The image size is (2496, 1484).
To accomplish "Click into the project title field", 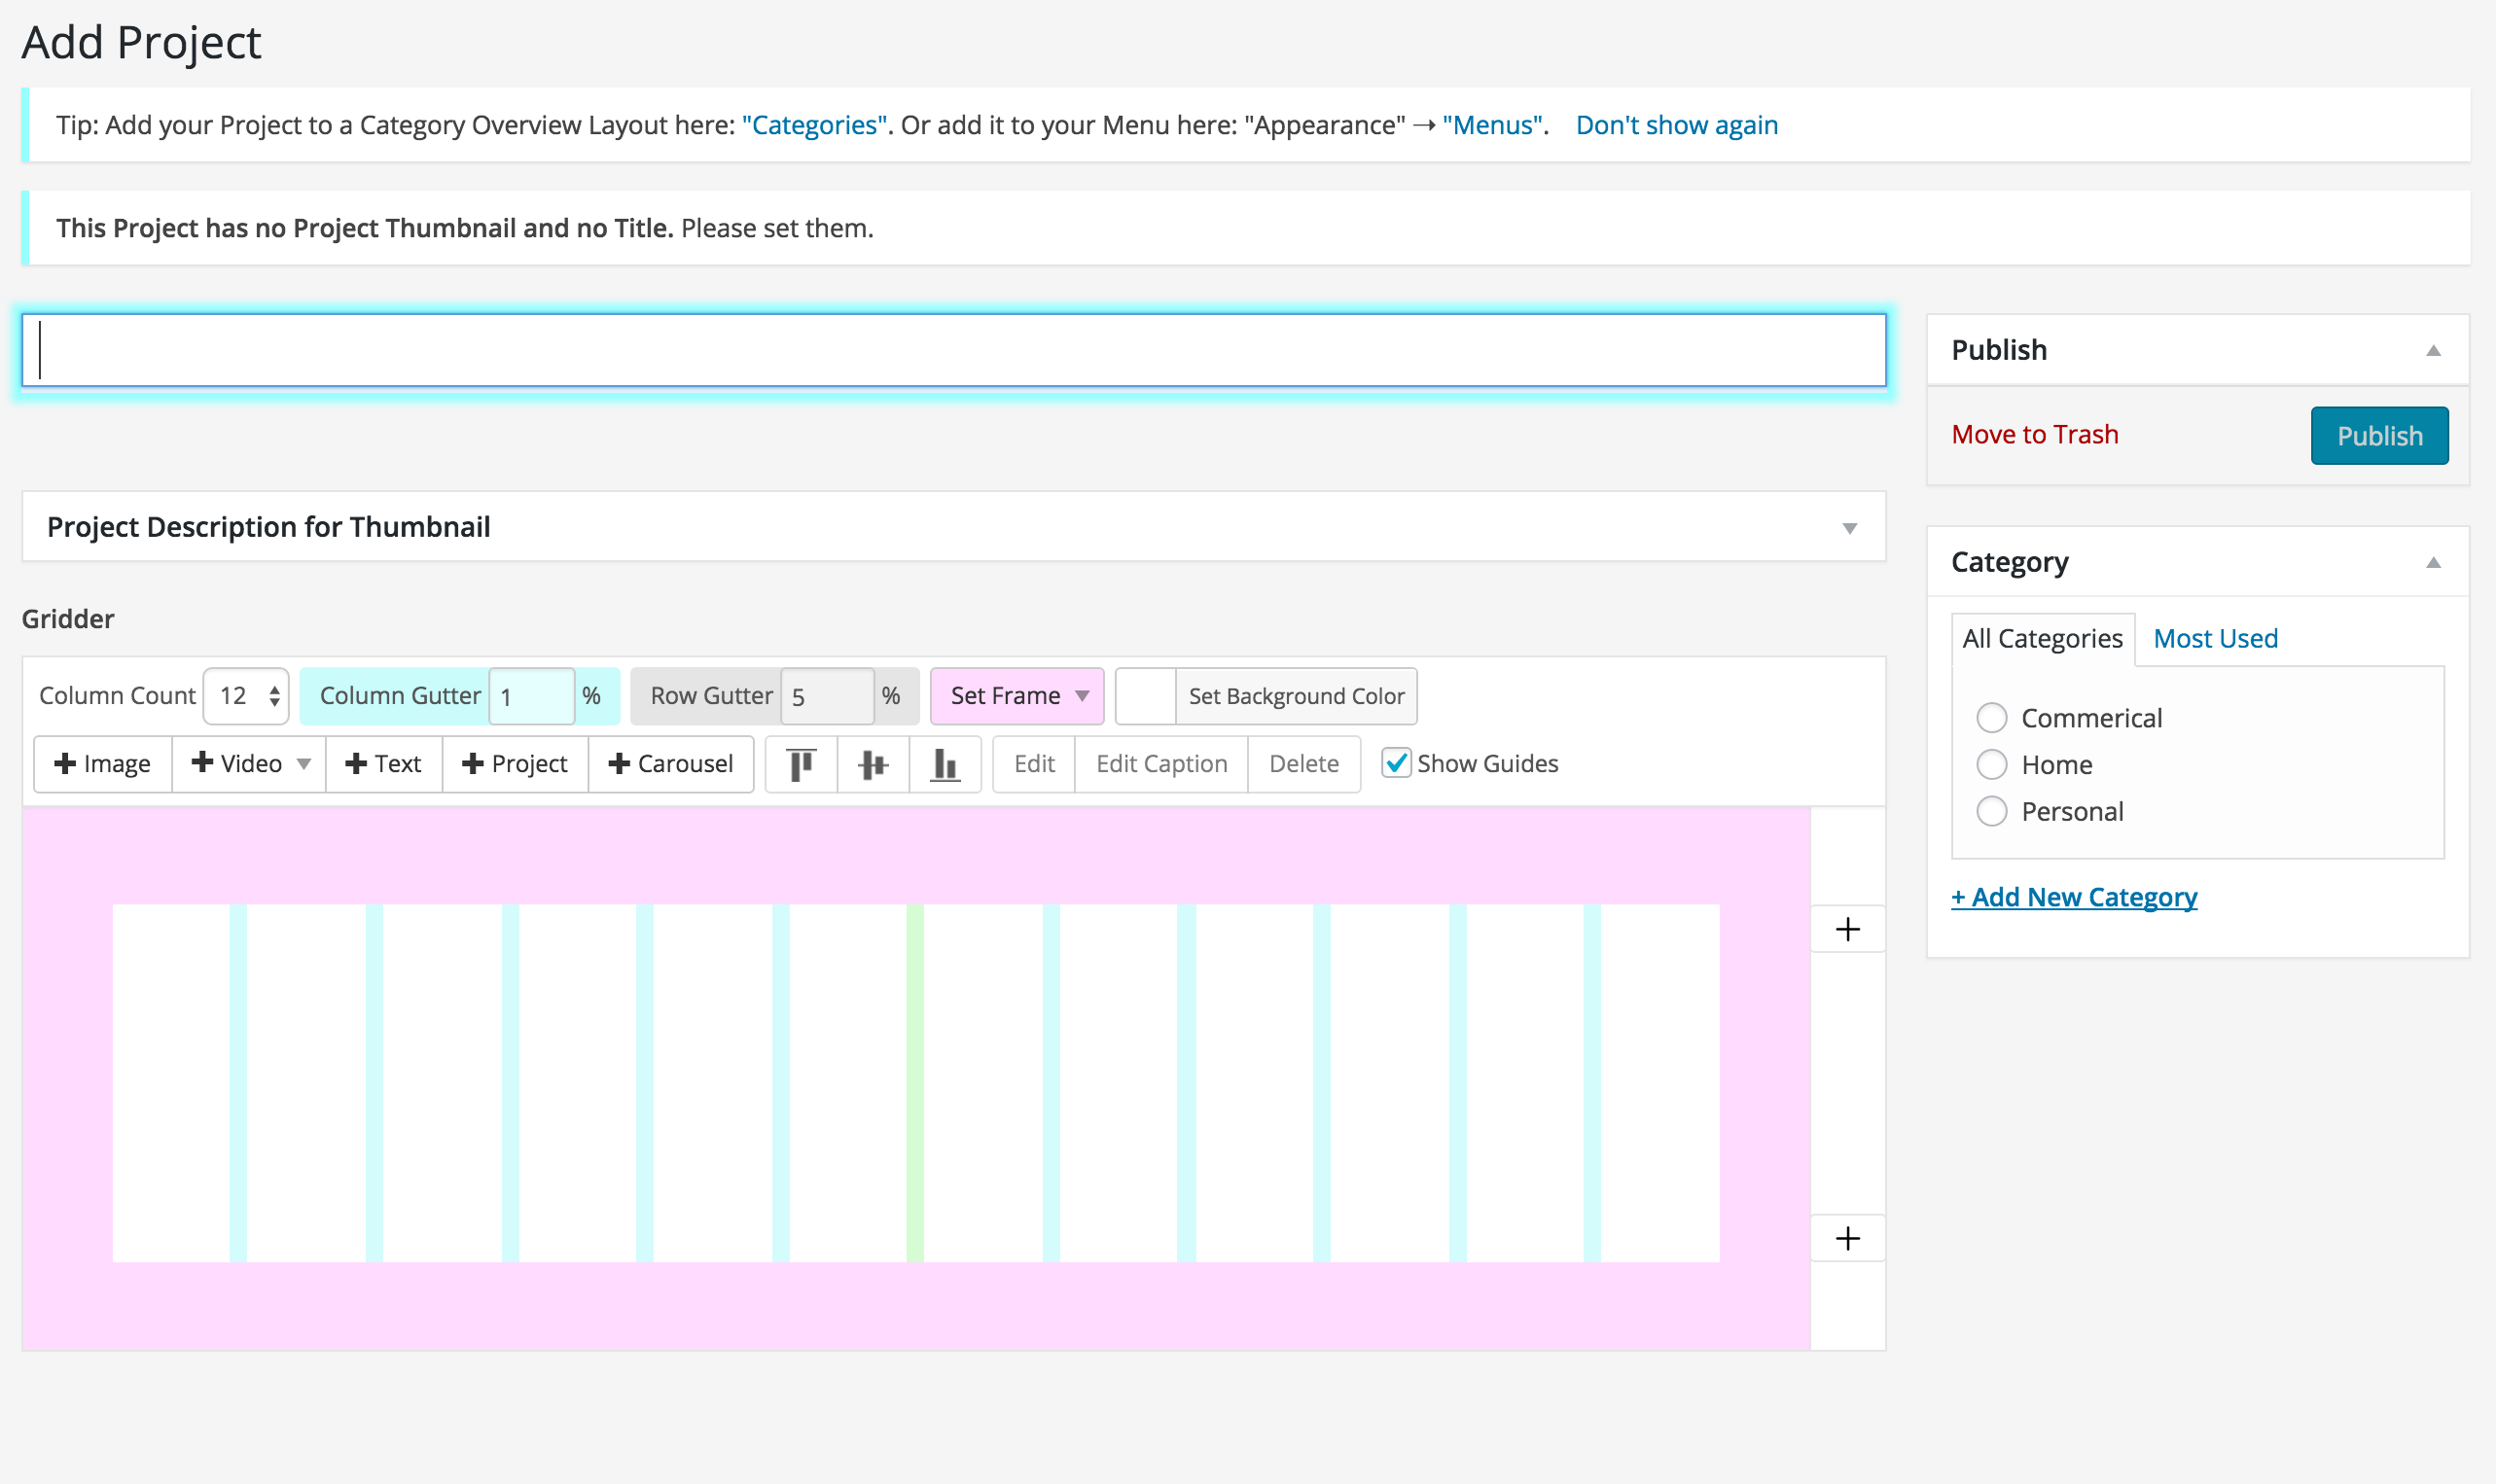I will (x=953, y=351).
